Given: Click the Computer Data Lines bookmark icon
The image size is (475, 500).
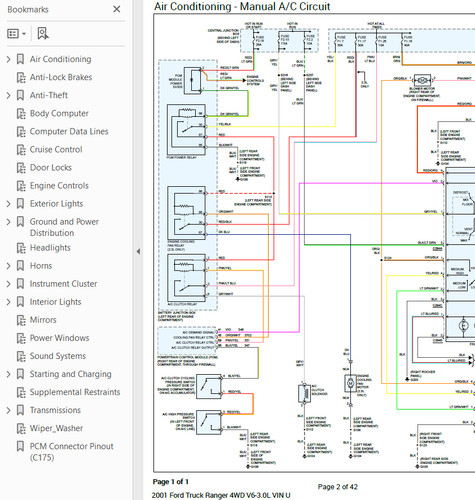Looking at the screenshot, I should tap(21, 132).
